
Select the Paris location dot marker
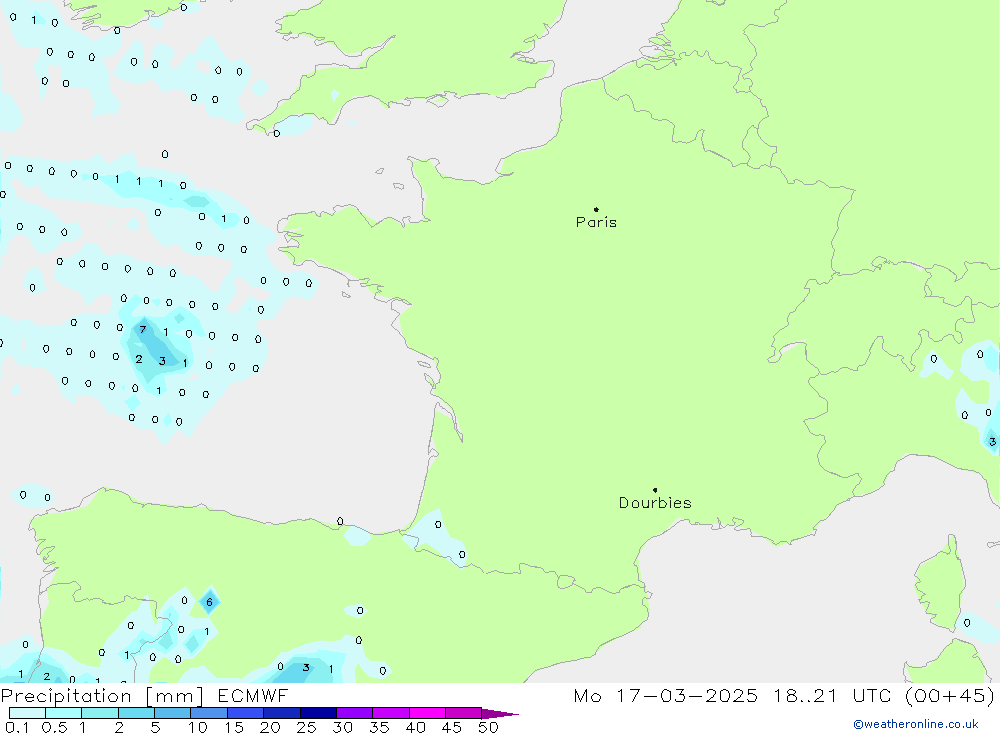[x=596, y=209]
